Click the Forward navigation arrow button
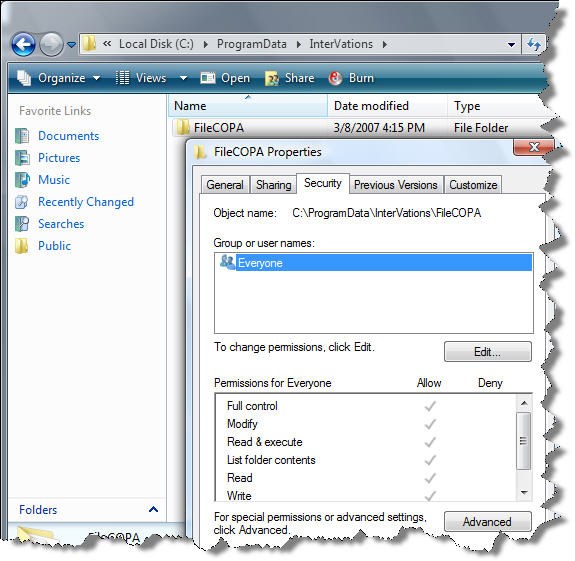This screenshot has height=561, width=575. [51, 45]
